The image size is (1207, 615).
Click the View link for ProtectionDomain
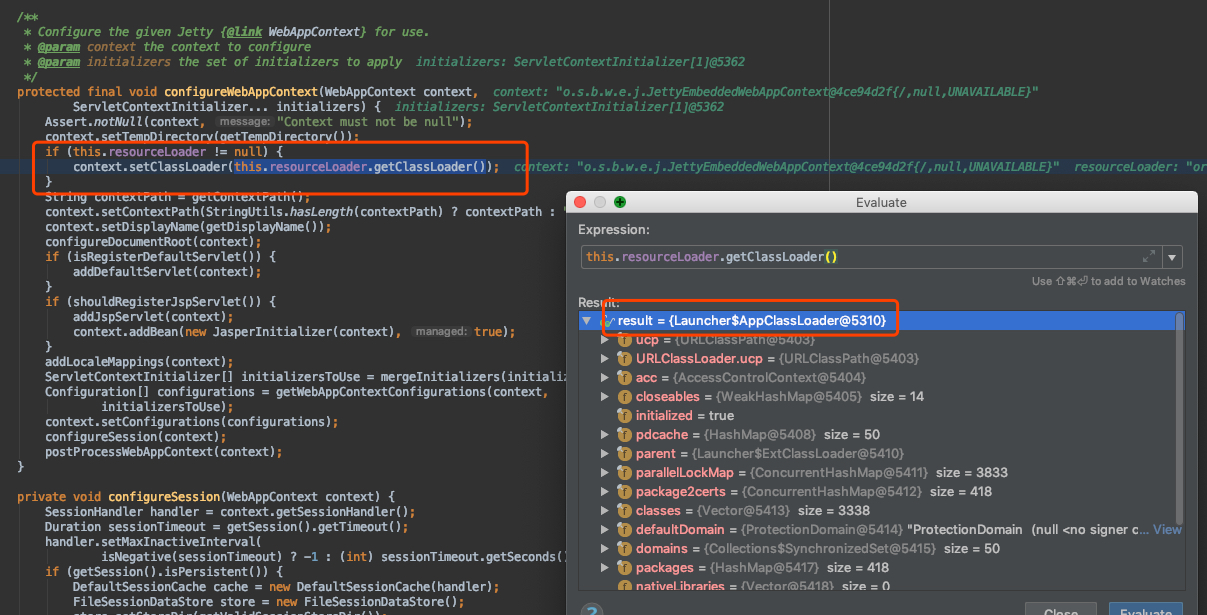[x=1167, y=529]
